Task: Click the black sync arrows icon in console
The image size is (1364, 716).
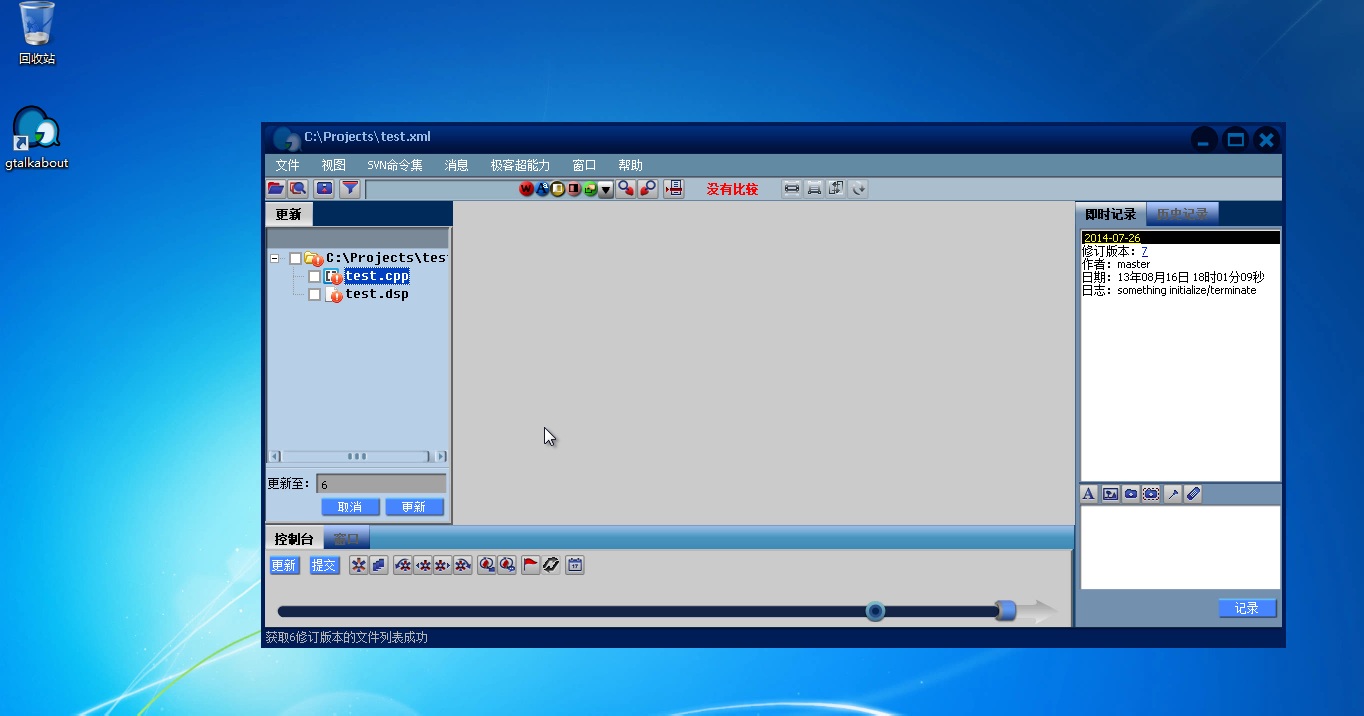Action: tap(551, 565)
